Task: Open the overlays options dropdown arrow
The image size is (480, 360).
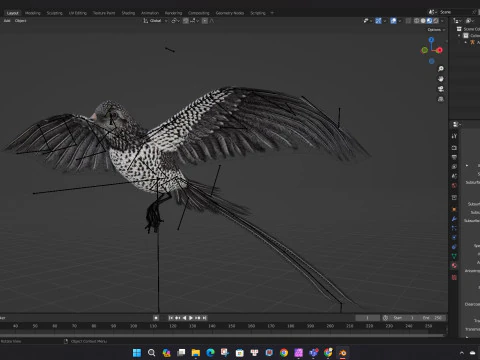Action: (x=400, y=21)
